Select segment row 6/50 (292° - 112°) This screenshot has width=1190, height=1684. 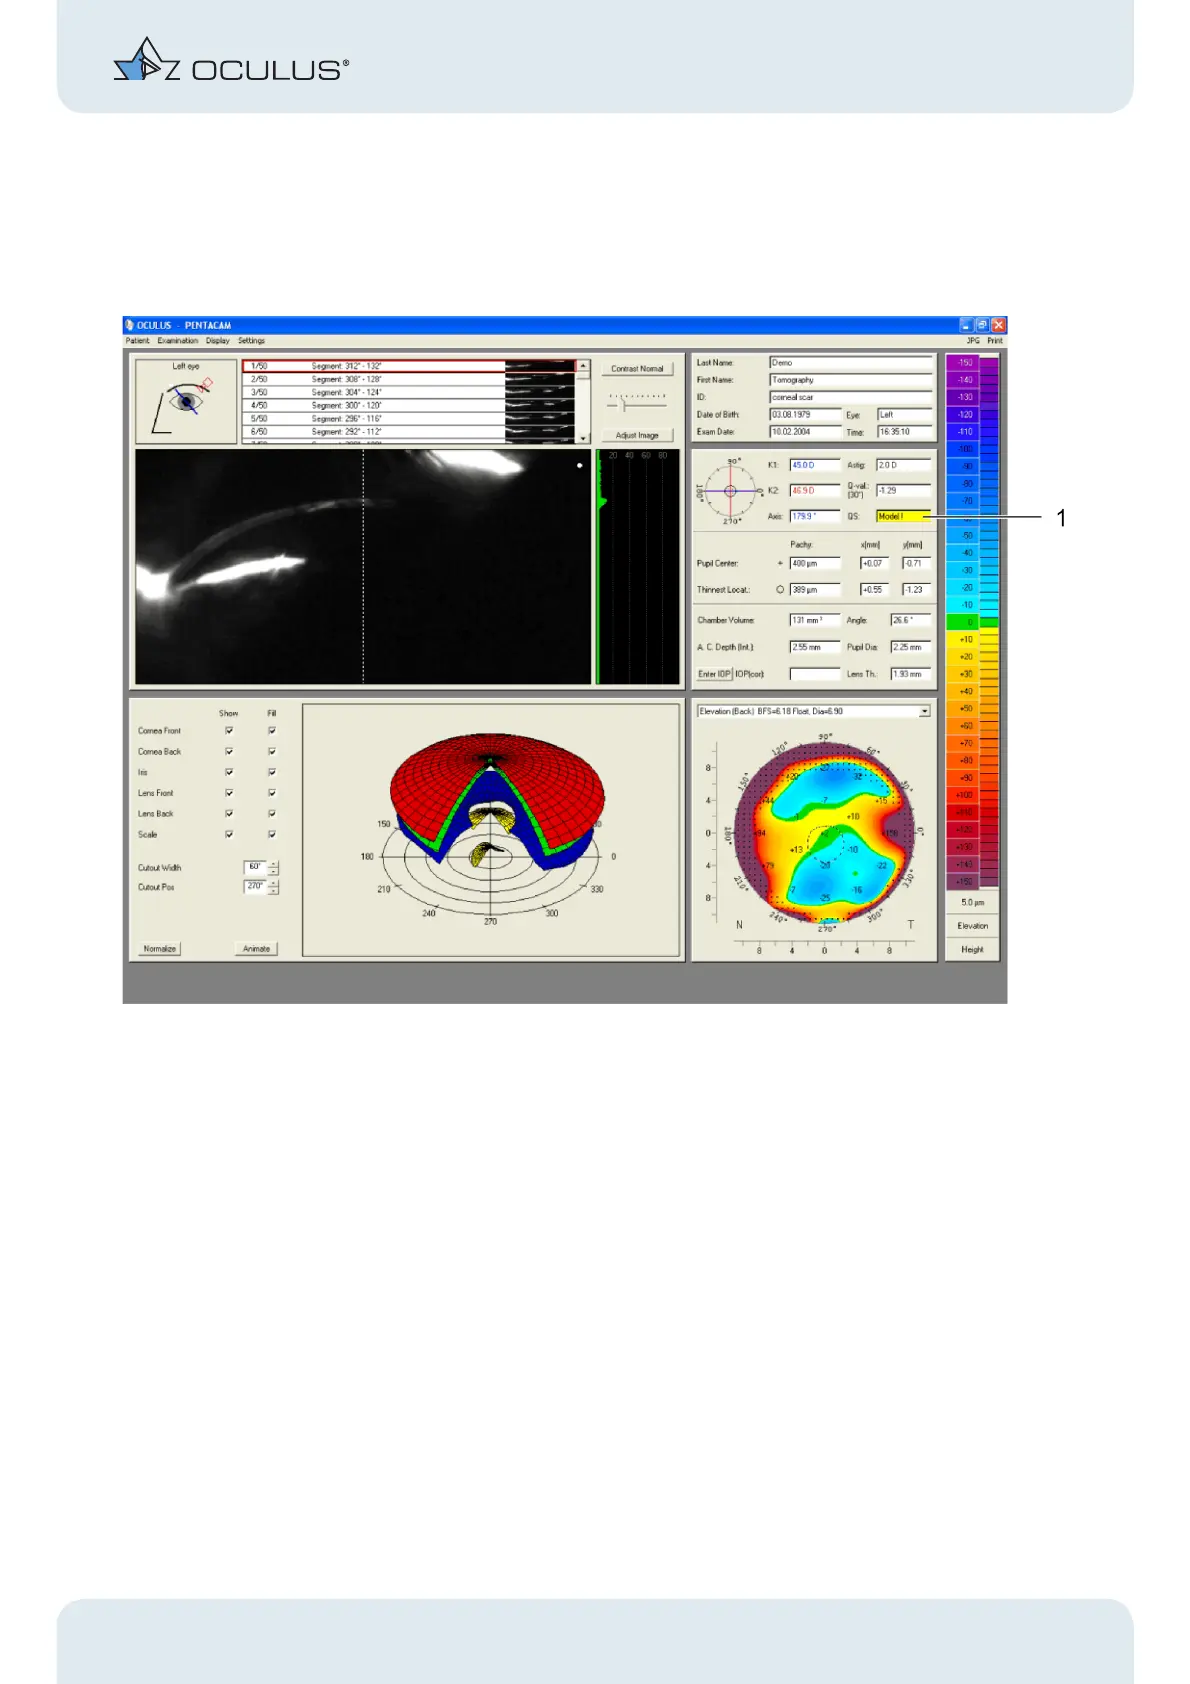408,431
